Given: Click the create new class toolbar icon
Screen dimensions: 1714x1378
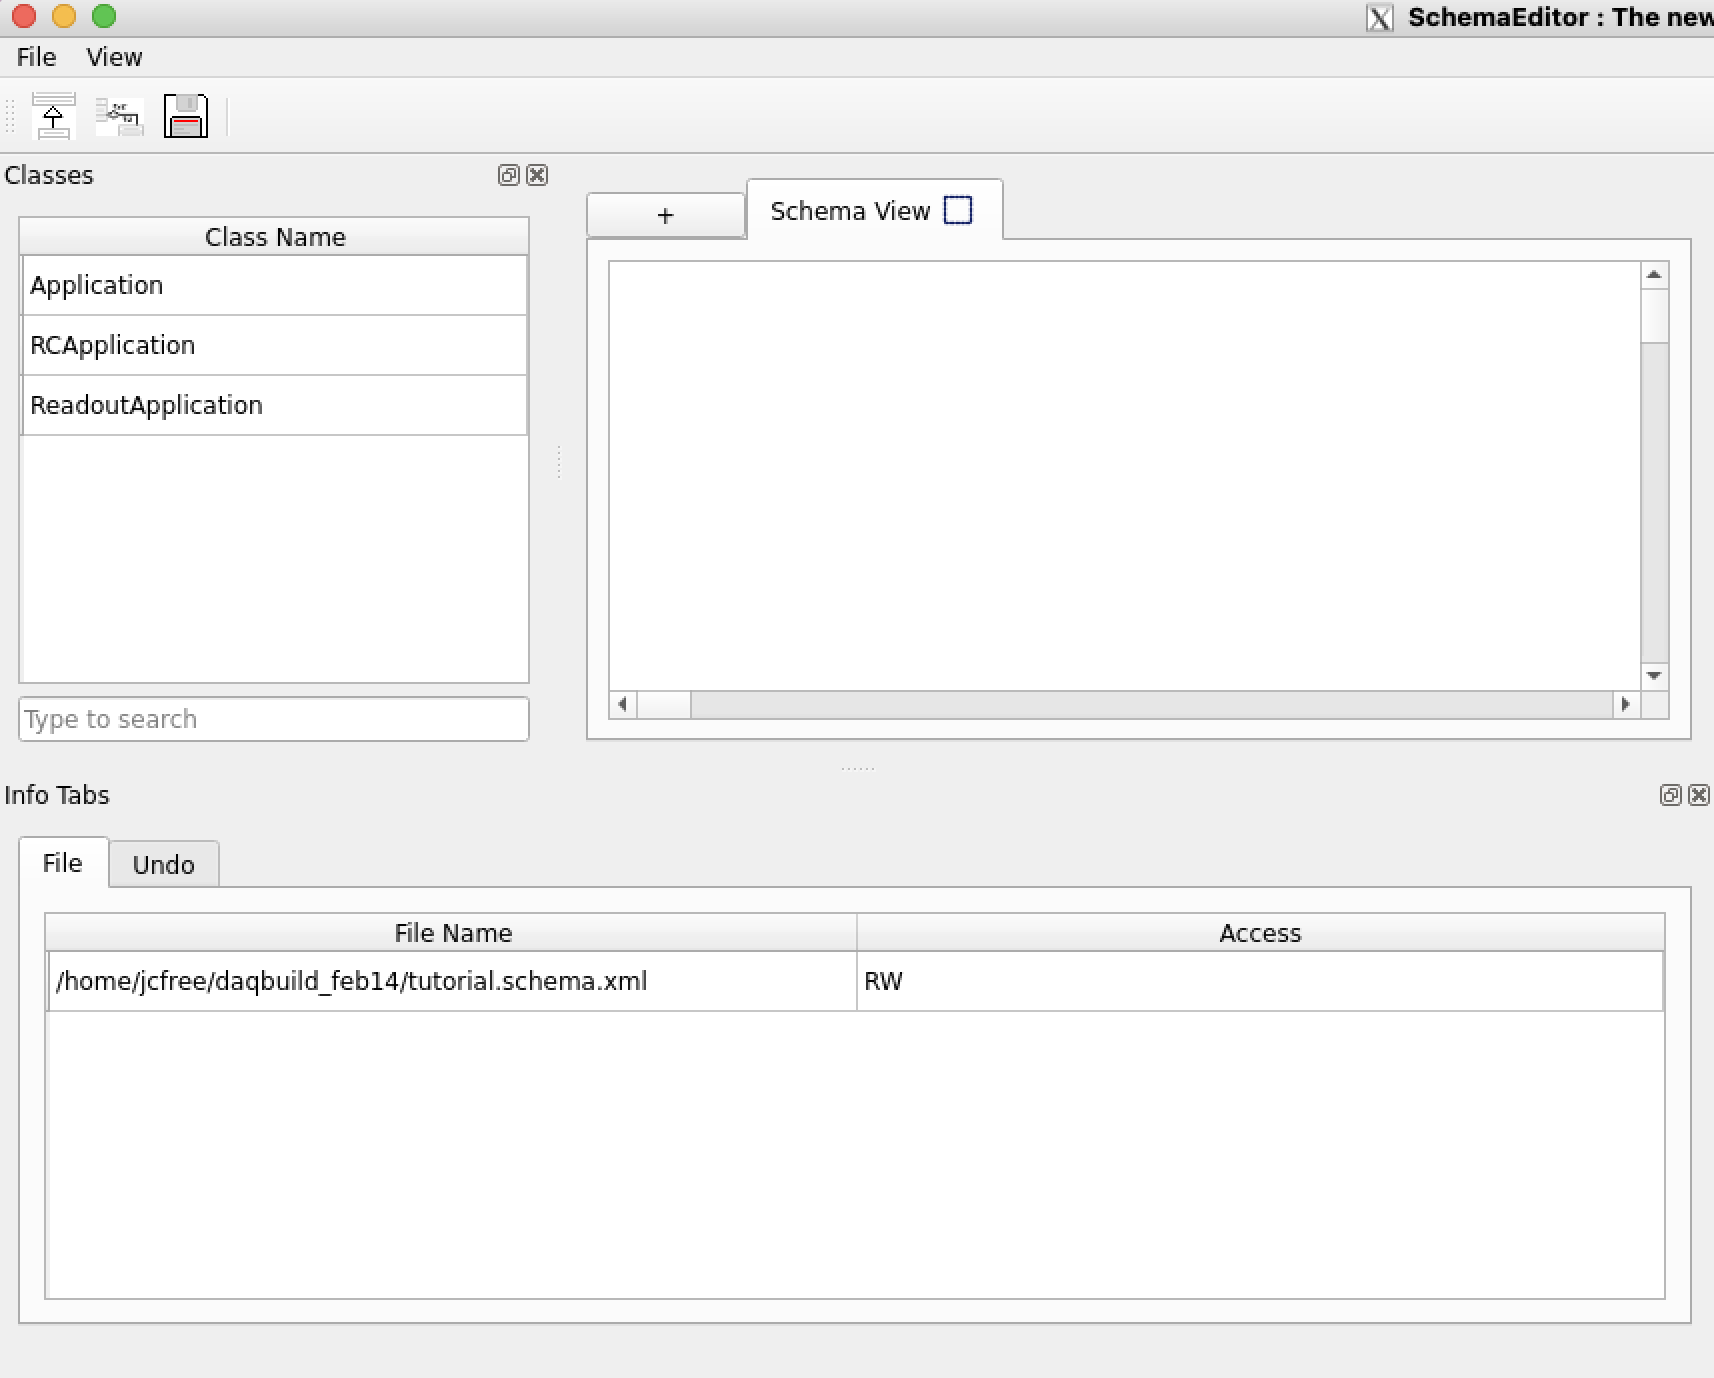Looking at the screenshot, I should (x=120, y=116).
